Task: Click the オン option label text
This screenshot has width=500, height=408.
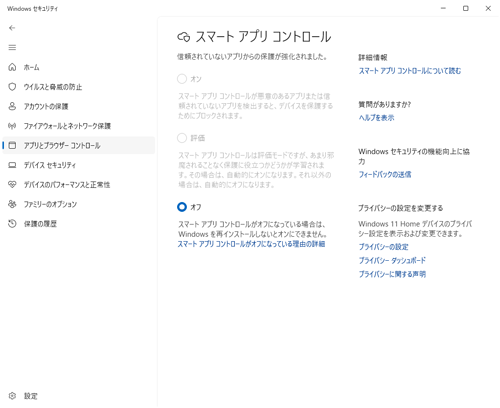Action: (x=196, y=79)
